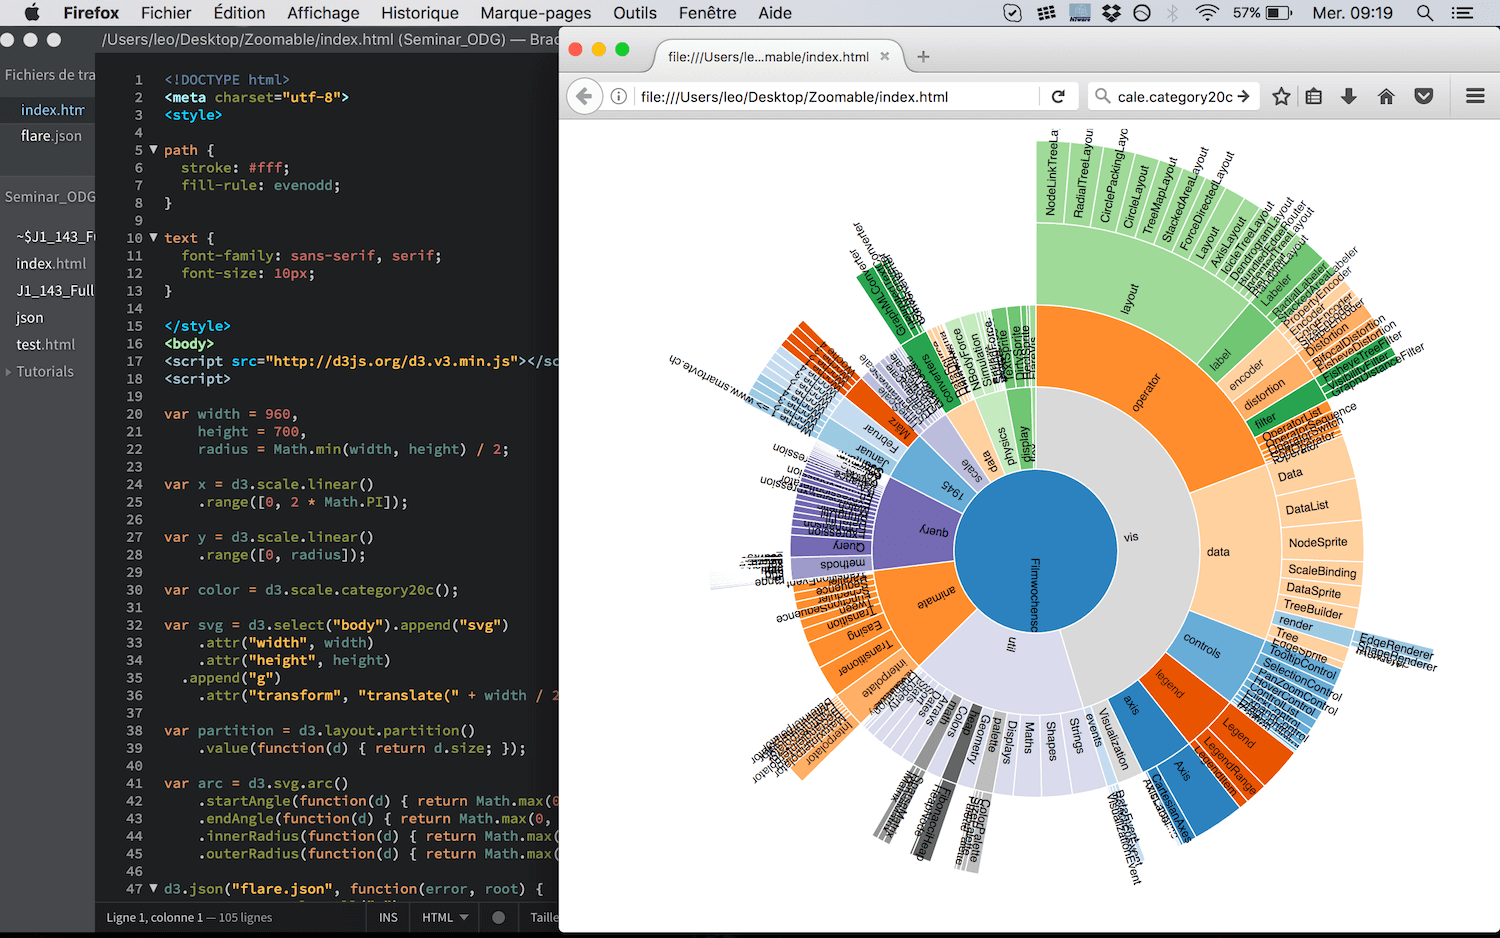Open Notification Center icon
Image resolution: width=1500 pixels, height=938 pixels.
[x=1463, y=13]
